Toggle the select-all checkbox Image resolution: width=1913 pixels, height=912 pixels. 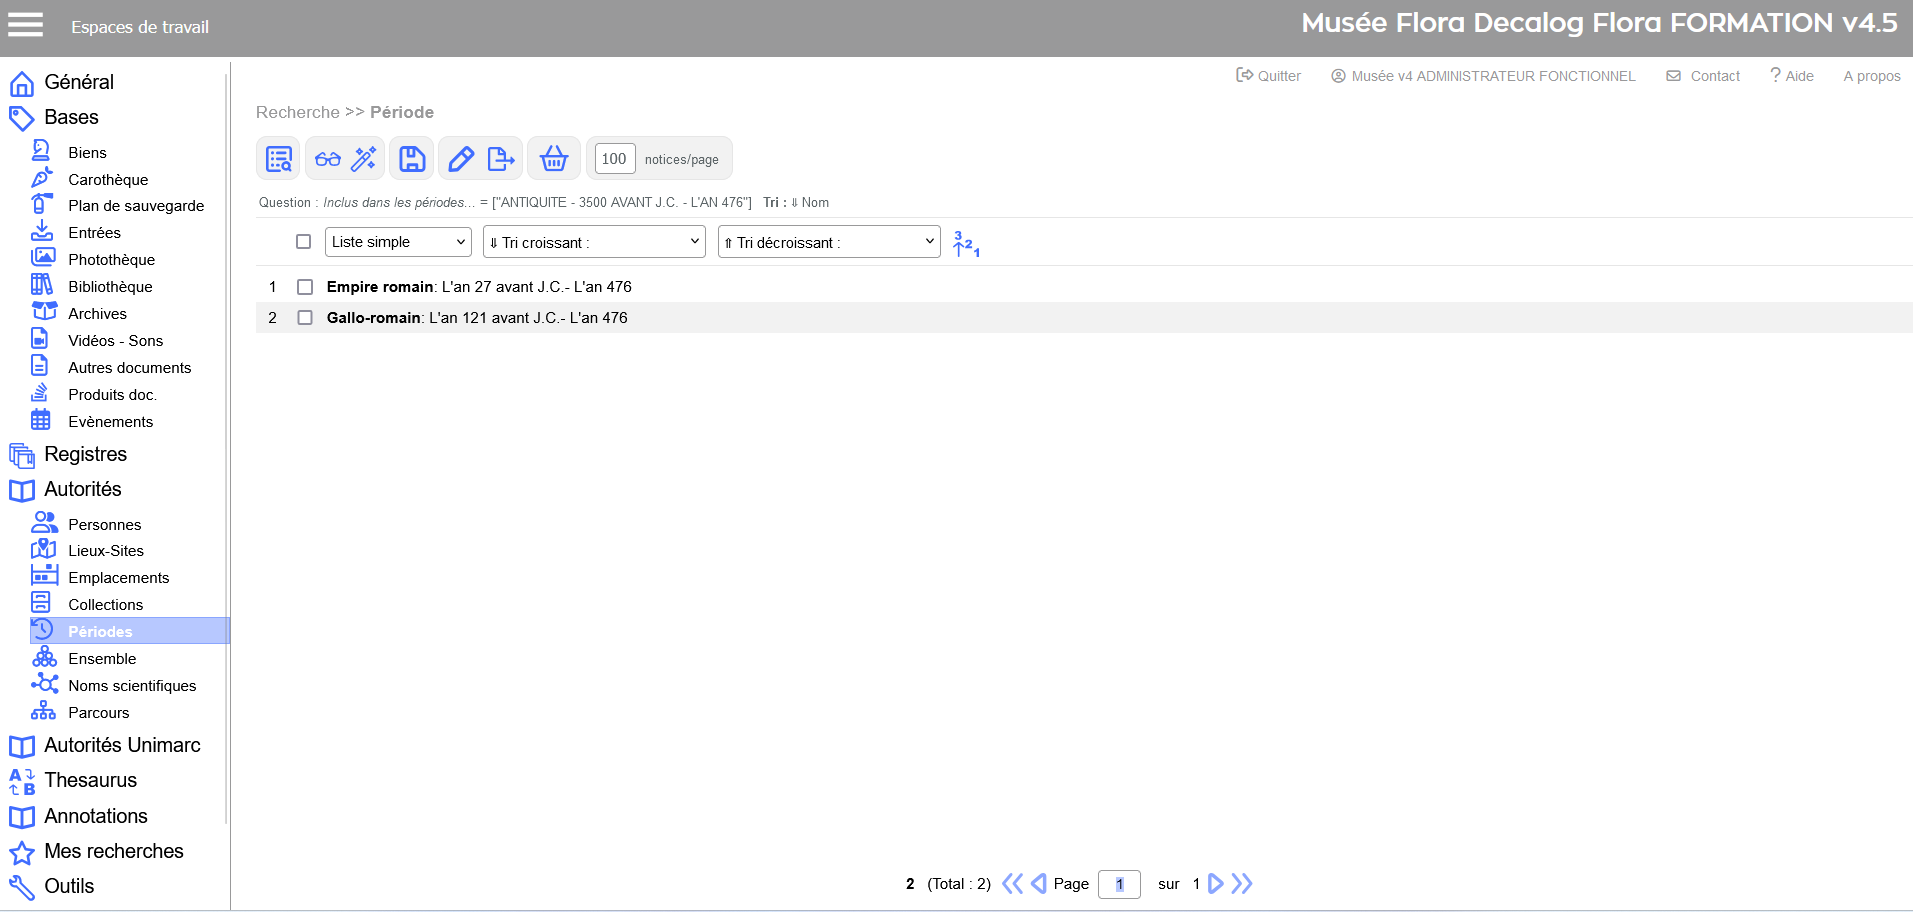(x=304, y=242)
